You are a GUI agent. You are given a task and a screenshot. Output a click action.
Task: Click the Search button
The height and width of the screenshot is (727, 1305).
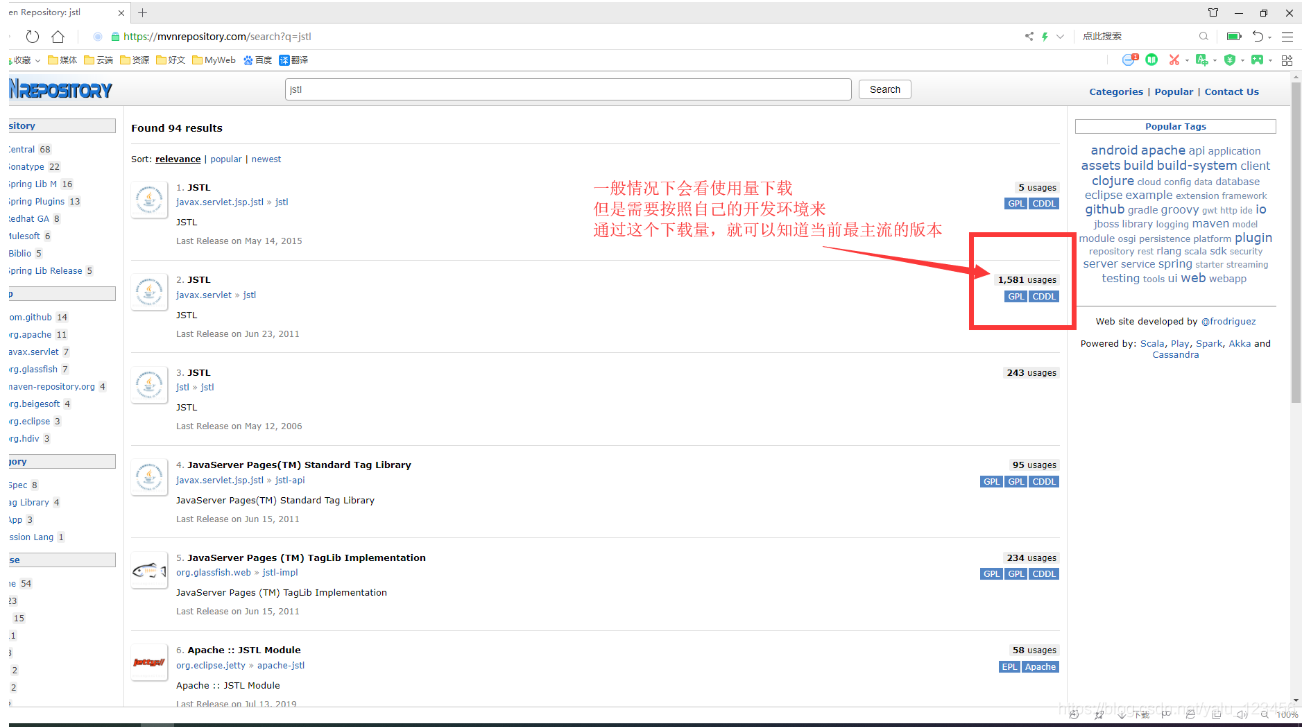(884, 89)
